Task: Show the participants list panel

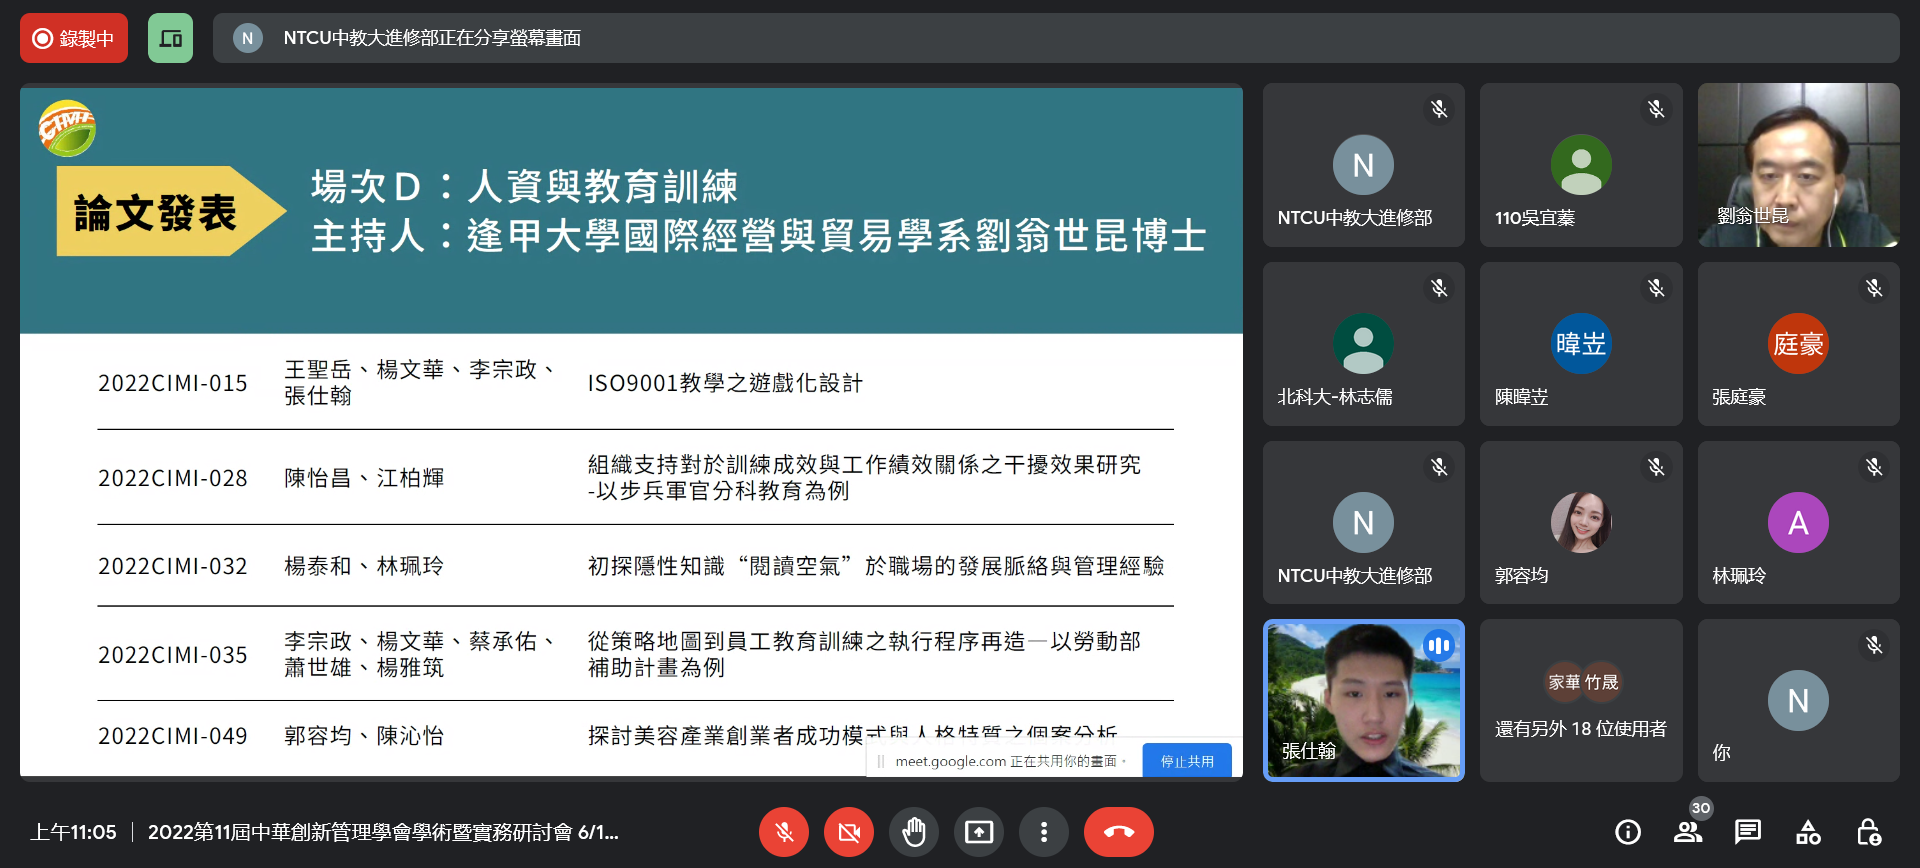Action: [x=1688, y=832]
